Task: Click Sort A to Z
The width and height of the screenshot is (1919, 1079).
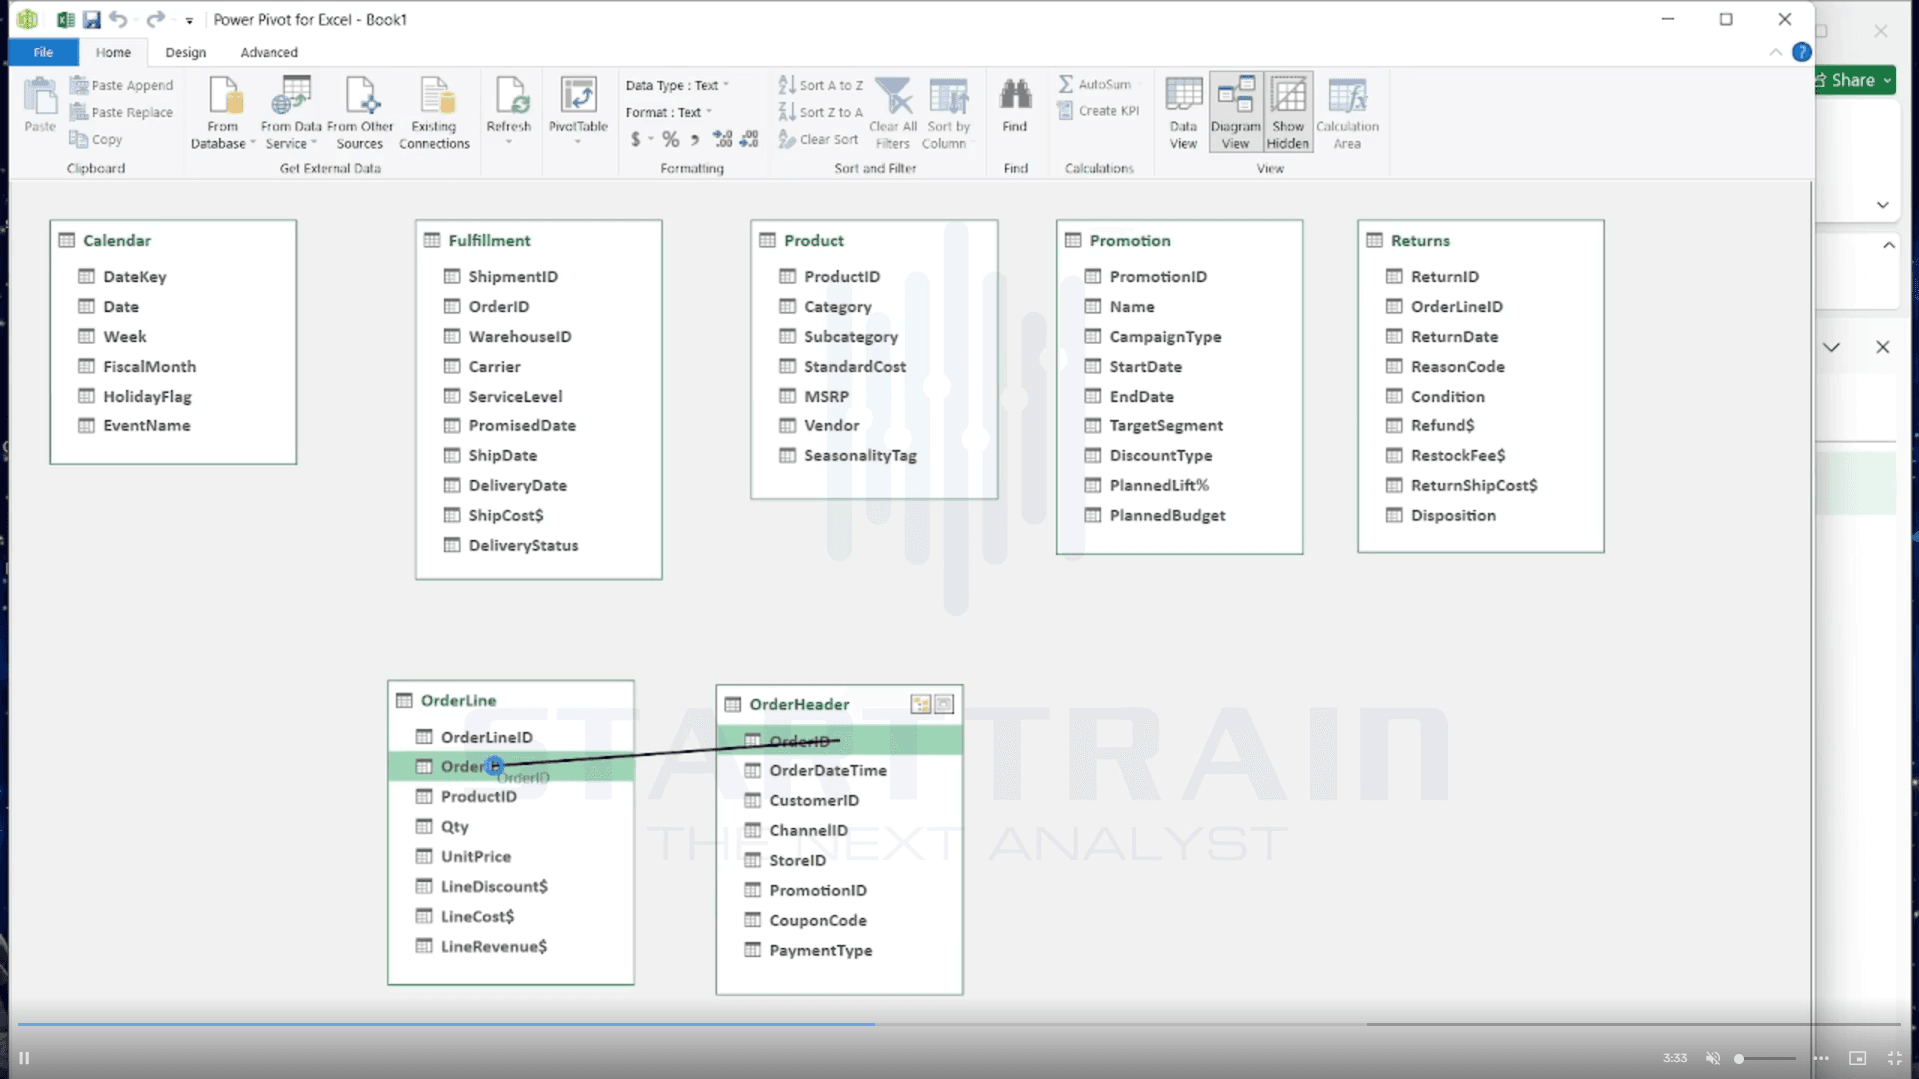Action: [x=821, y=85]
